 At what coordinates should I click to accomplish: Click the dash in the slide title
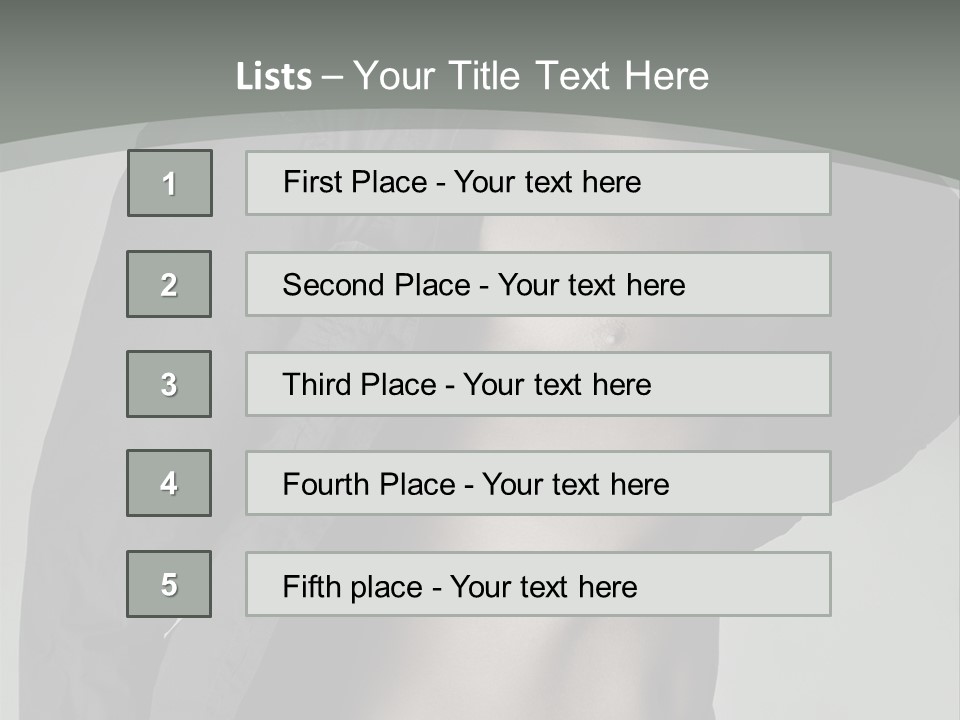pyautogui.click(x=333, y=76)
